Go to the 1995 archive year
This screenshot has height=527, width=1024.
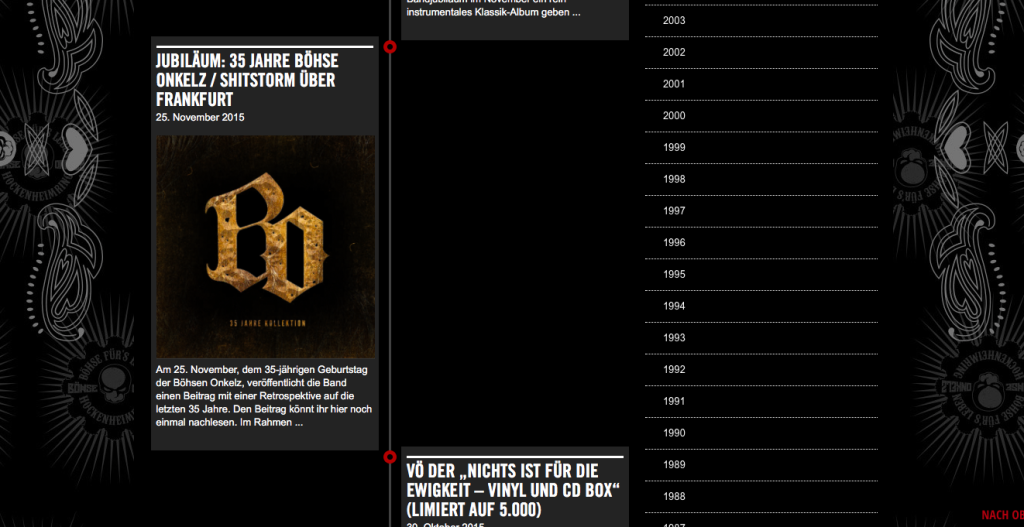coord(674,275)
